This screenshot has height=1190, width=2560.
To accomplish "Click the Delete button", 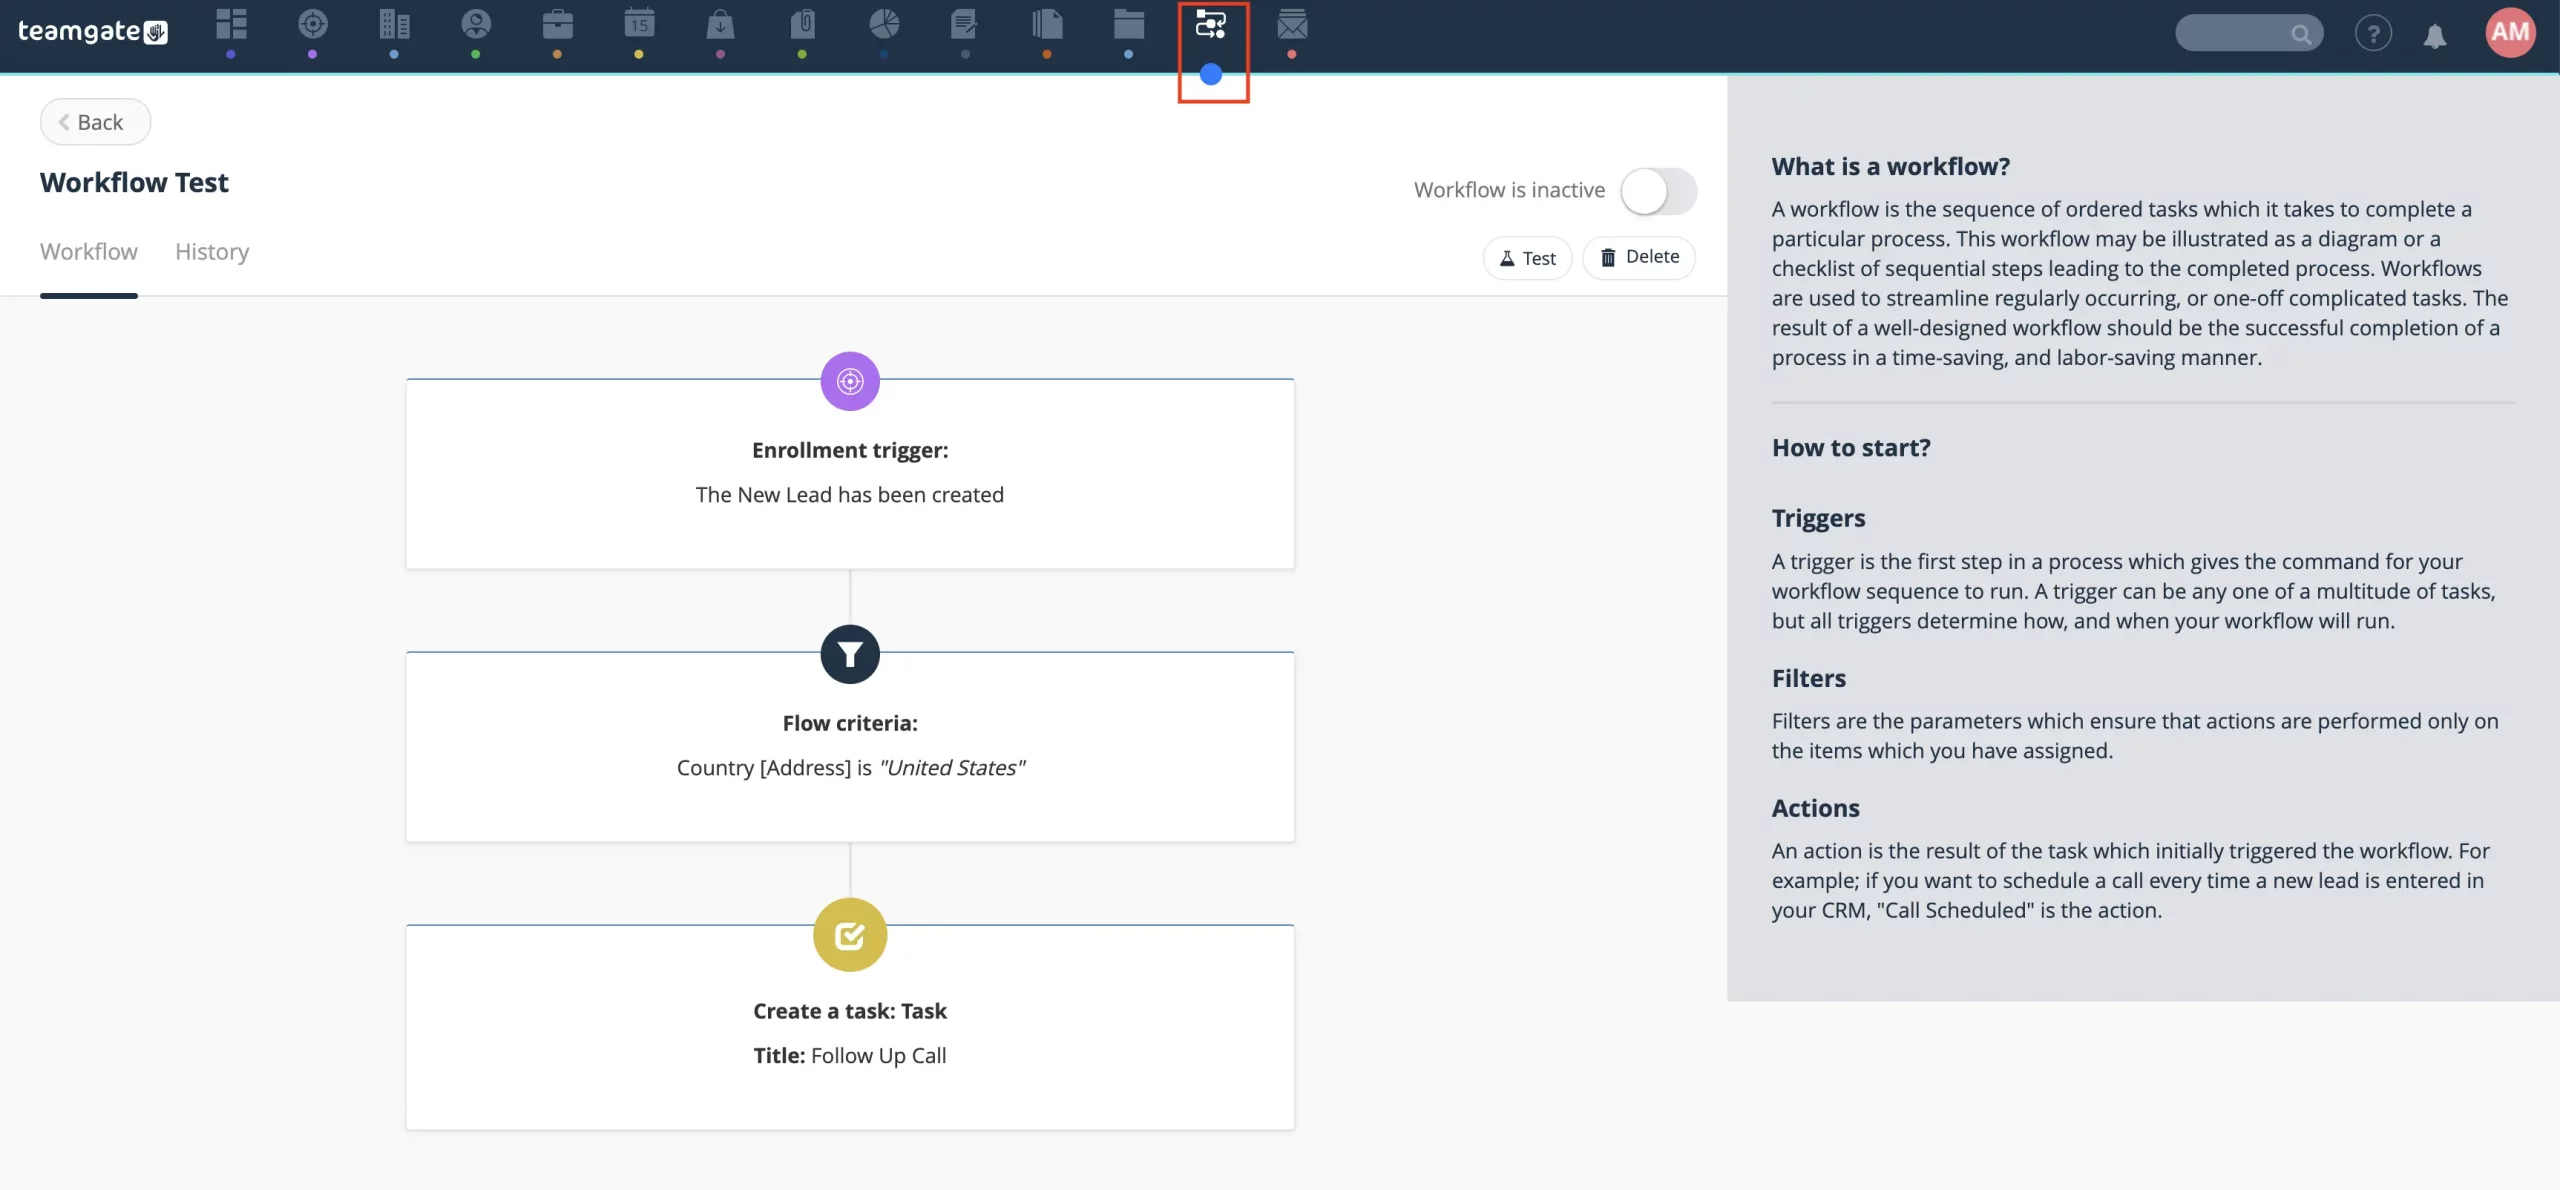I will point(1638,256).
